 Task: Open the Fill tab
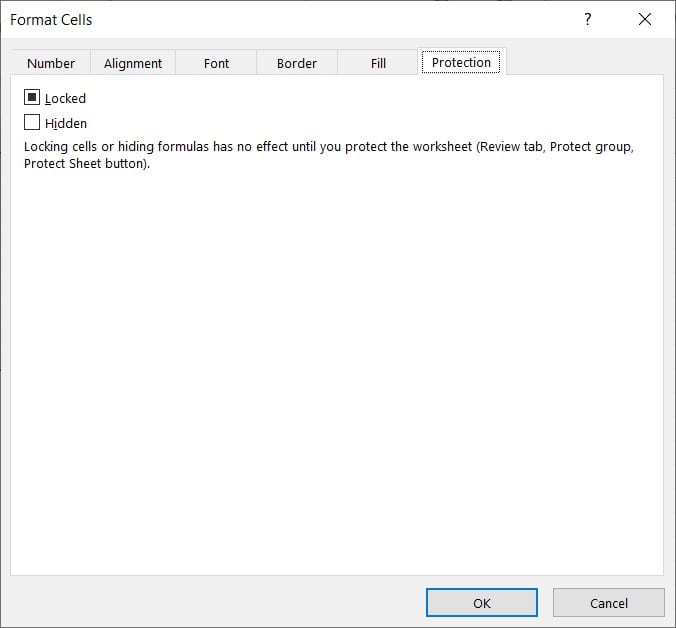[x=378, y=63]
